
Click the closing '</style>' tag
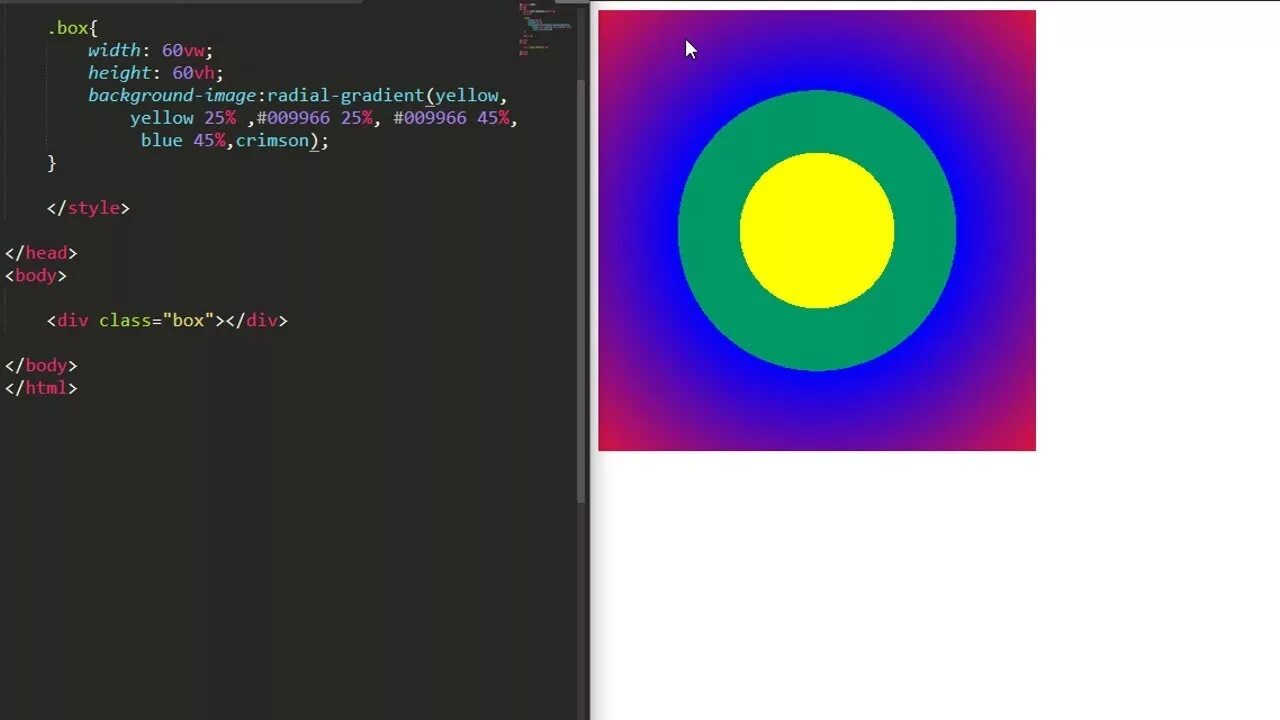pyautogui.click(x=88, y=208)
